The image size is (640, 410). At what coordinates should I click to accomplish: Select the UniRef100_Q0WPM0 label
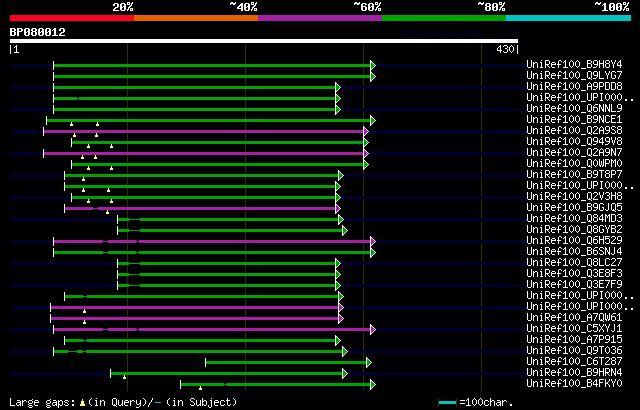[x=574, y=164]
